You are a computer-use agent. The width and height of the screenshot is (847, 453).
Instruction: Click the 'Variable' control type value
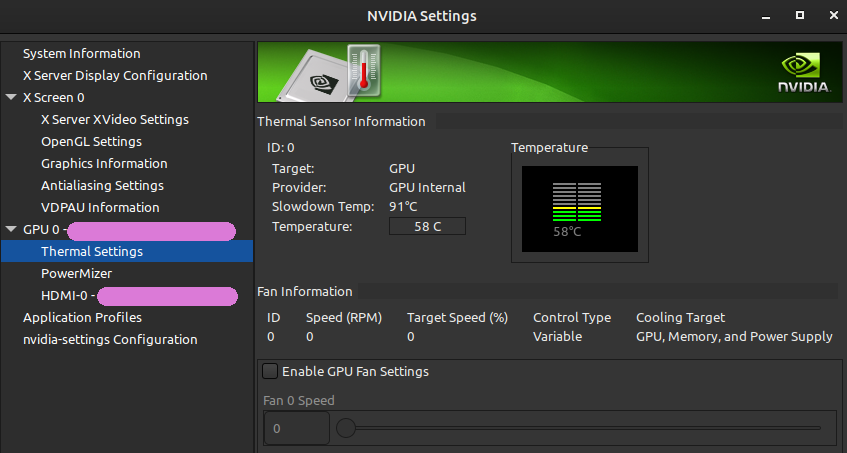click(557, 337)
